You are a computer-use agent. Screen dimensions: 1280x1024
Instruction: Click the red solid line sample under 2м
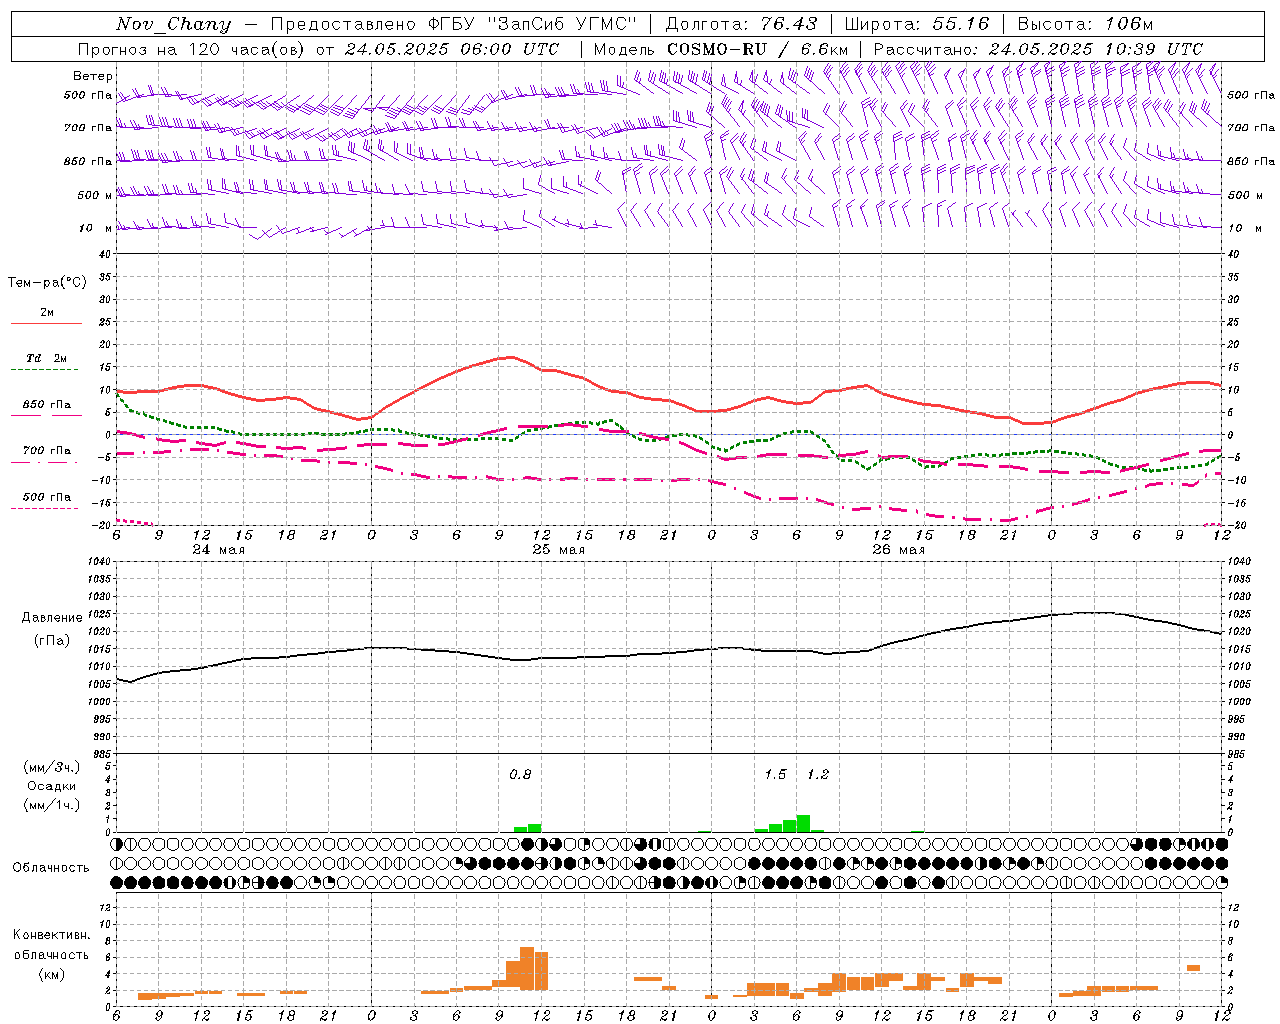point(46,324)
